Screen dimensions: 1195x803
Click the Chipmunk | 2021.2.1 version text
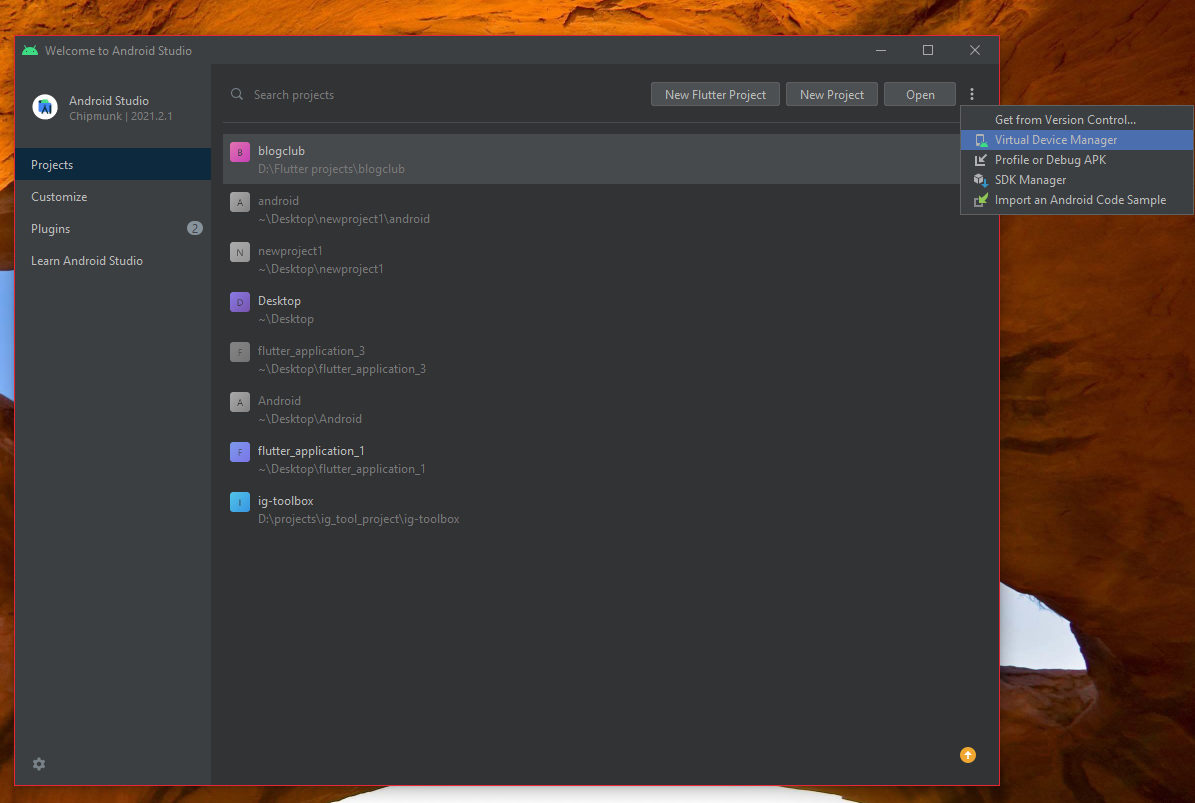120,117
